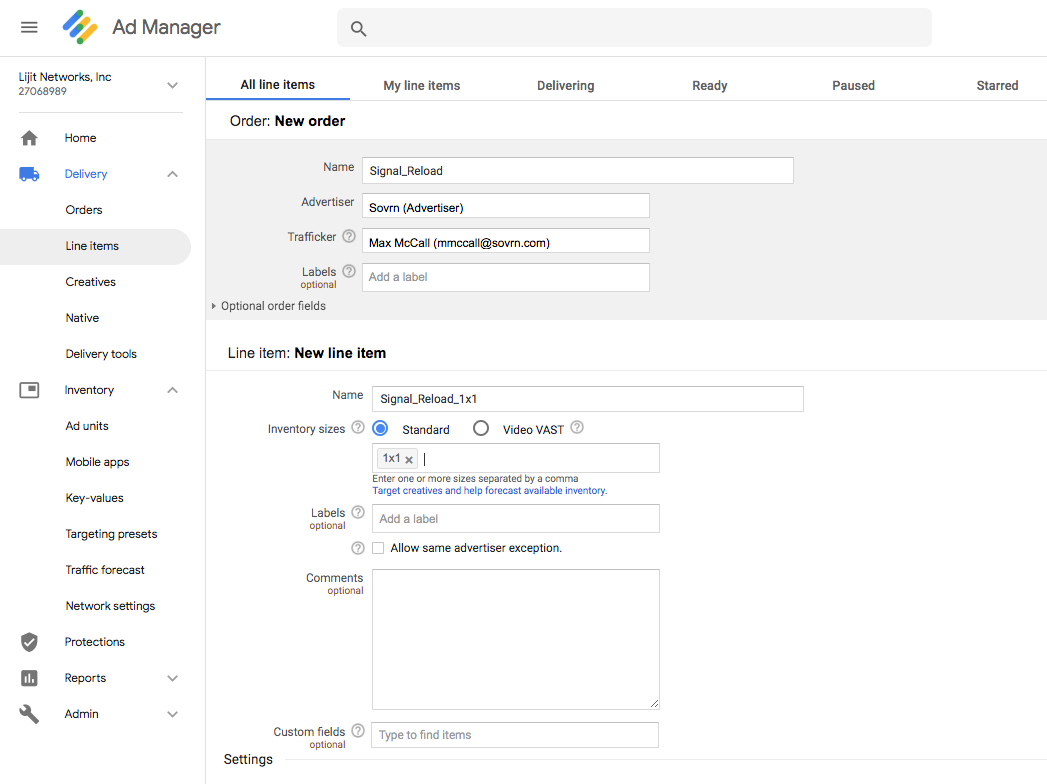Screen dimensions: 1047x784
Task: Click the Delivery truck icon
Action: (29, 174)
